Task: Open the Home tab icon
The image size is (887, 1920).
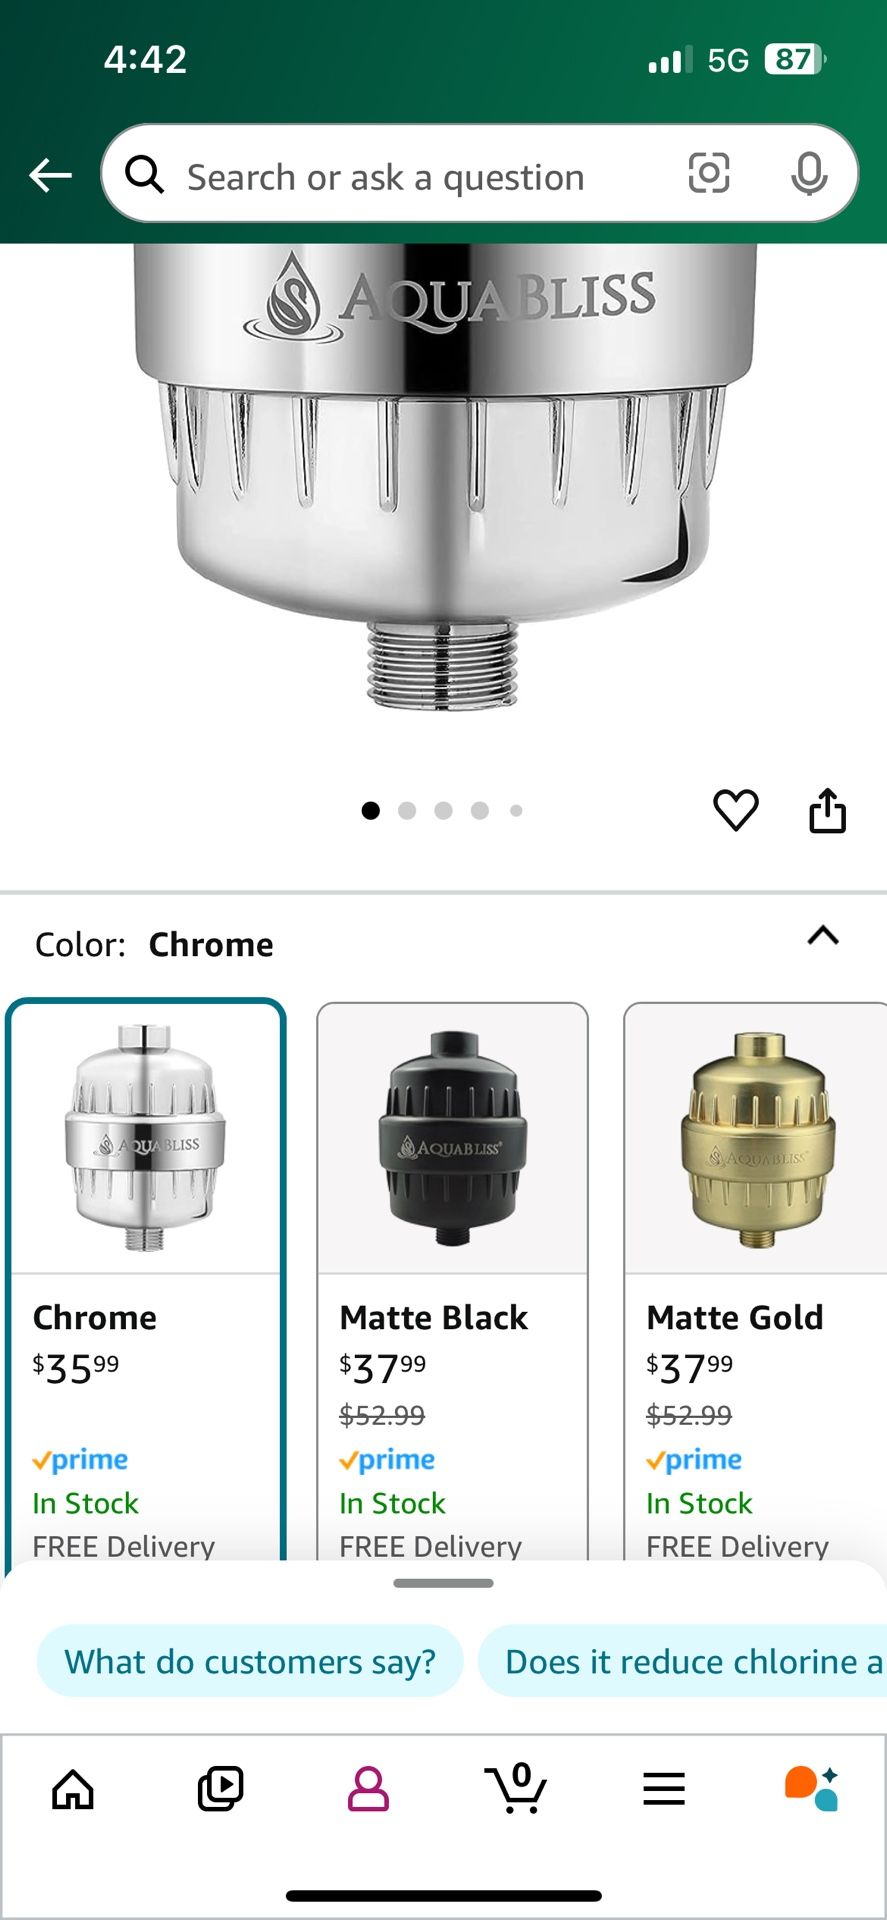Action: pyautogui.click(x=73, y=1789)
